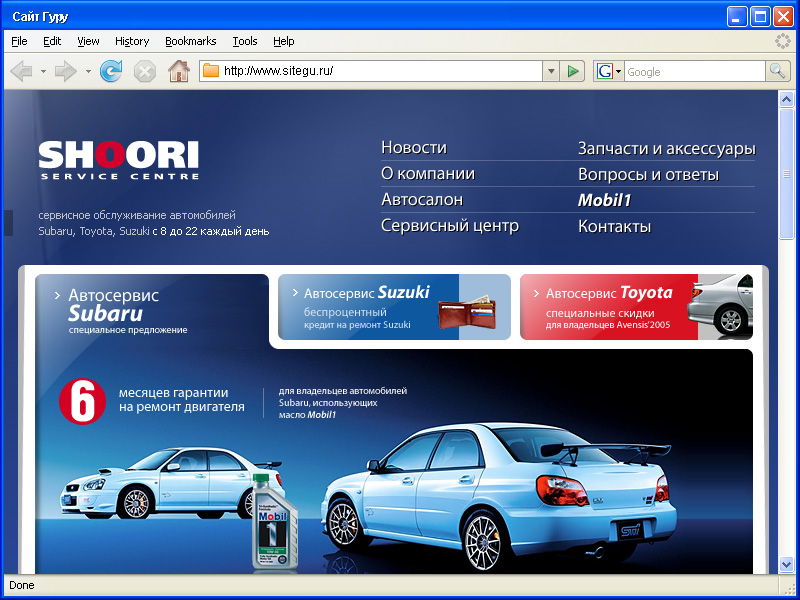
Task: Click the Forward navigation arrow
Action: click(x=65, y=71)
